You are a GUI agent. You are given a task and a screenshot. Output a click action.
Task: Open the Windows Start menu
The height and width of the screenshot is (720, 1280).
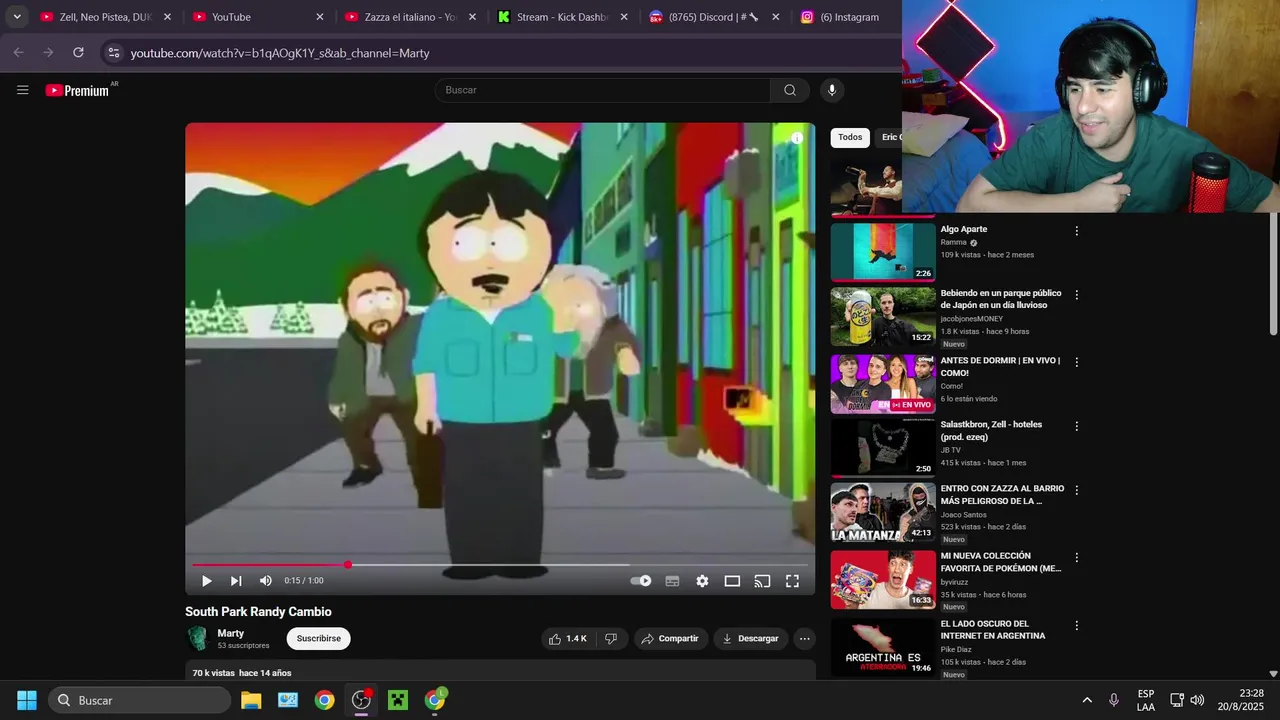click(27, 700)
